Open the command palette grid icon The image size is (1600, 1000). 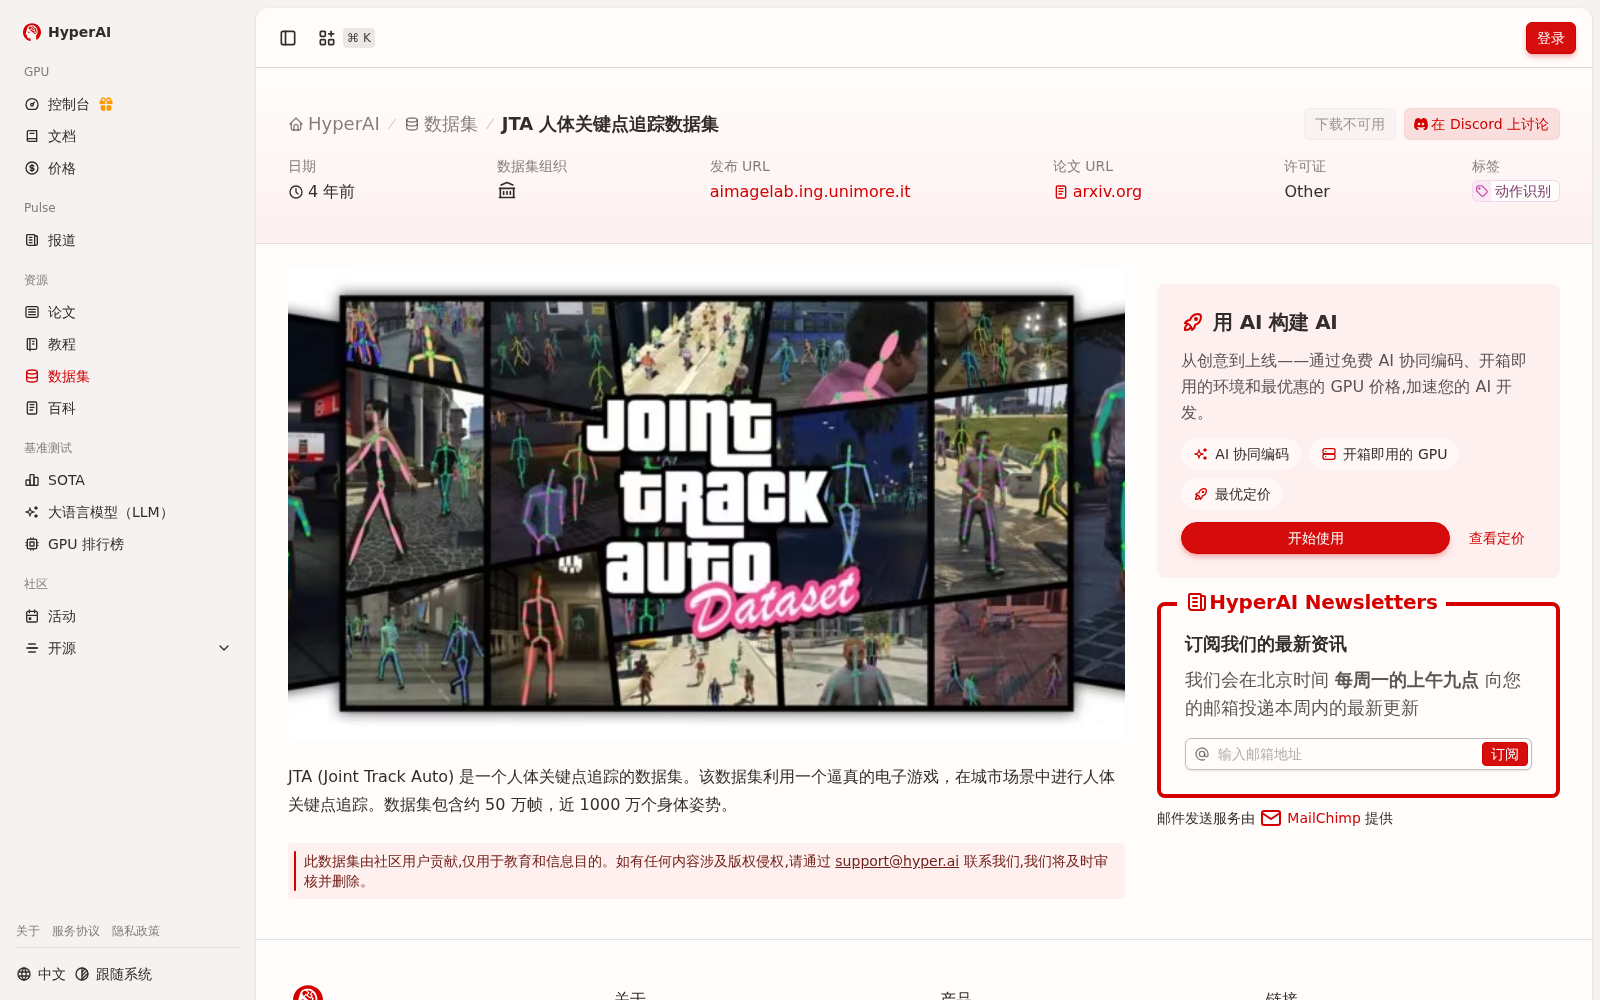[327, 38]
